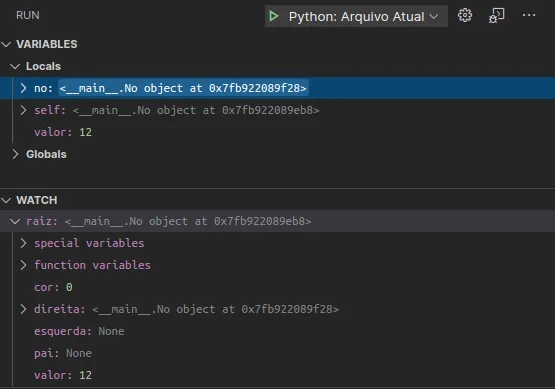The image size is (555, 389).
Task: Open the Debug Console icon
Action: coord(496,16)
